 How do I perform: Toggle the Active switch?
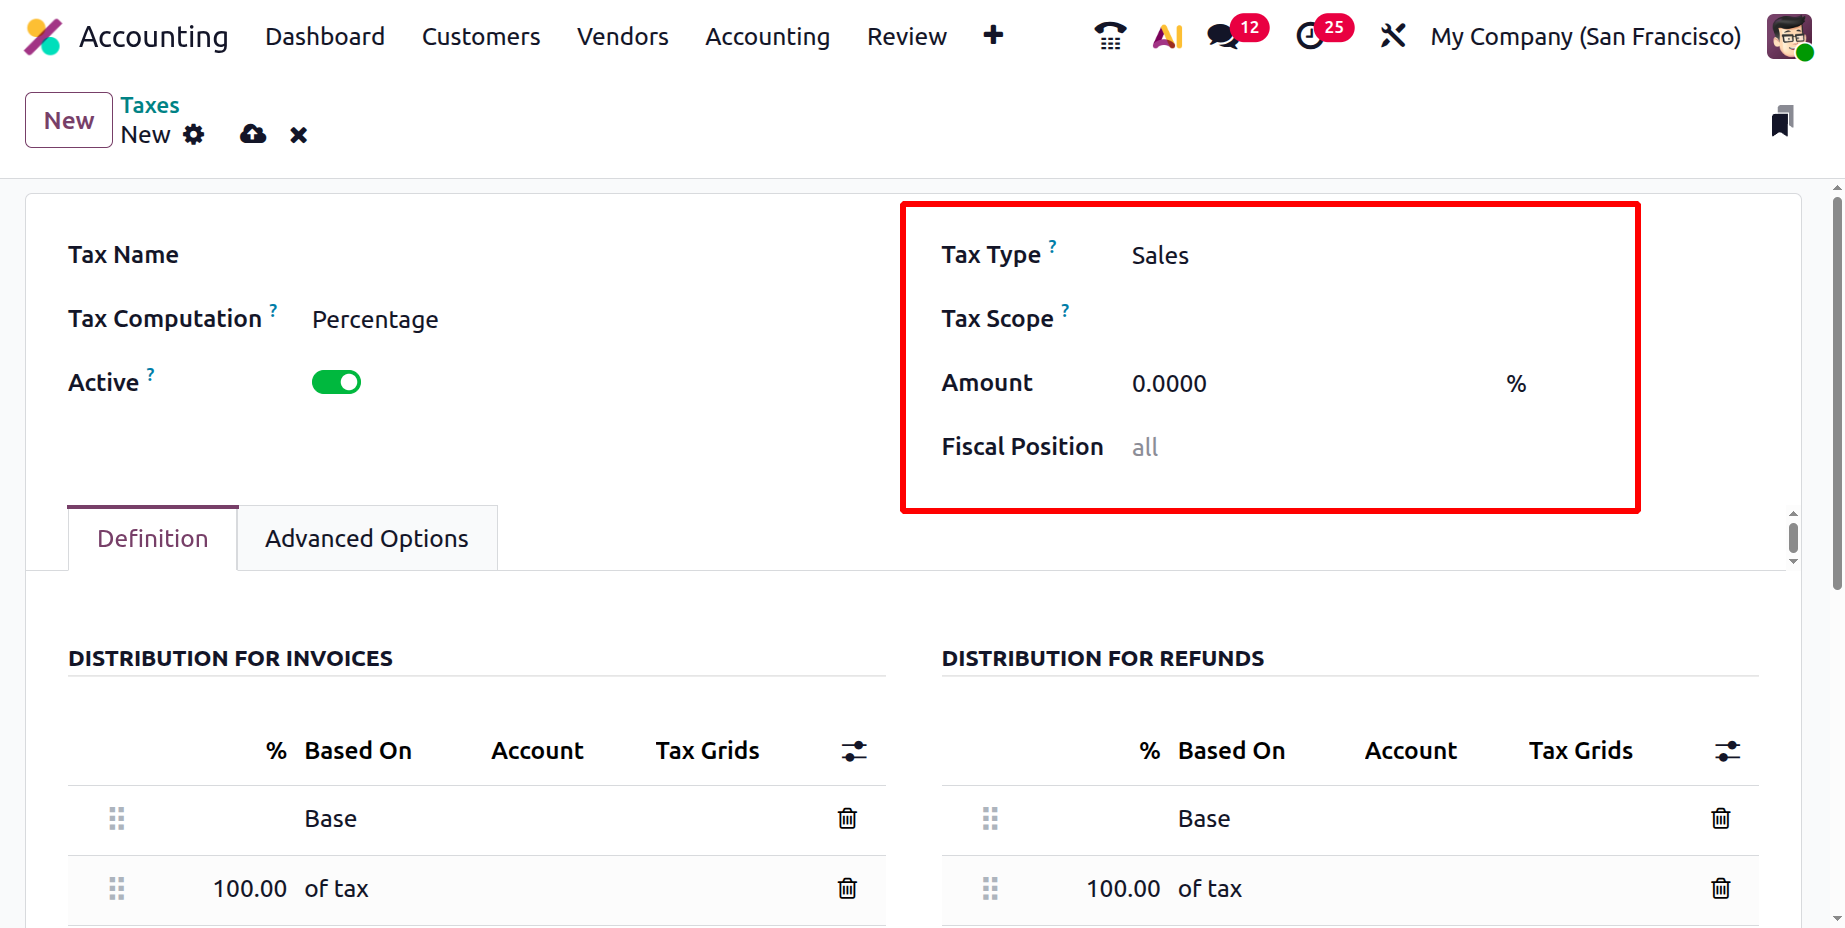point(336,382)
